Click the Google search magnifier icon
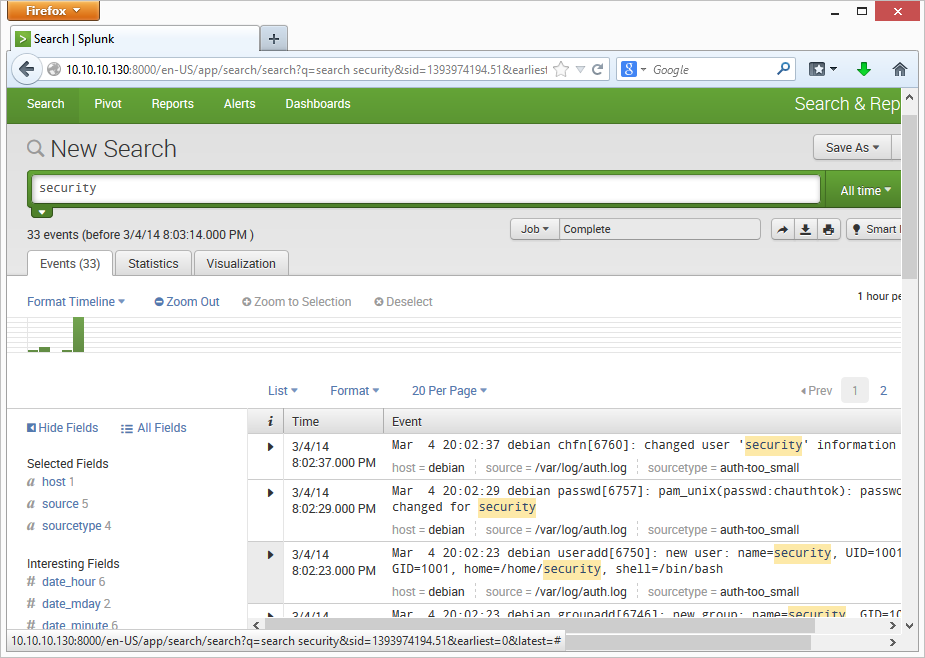Image resolution: width=925 pixels, height=658 pixels. [783, 69]
